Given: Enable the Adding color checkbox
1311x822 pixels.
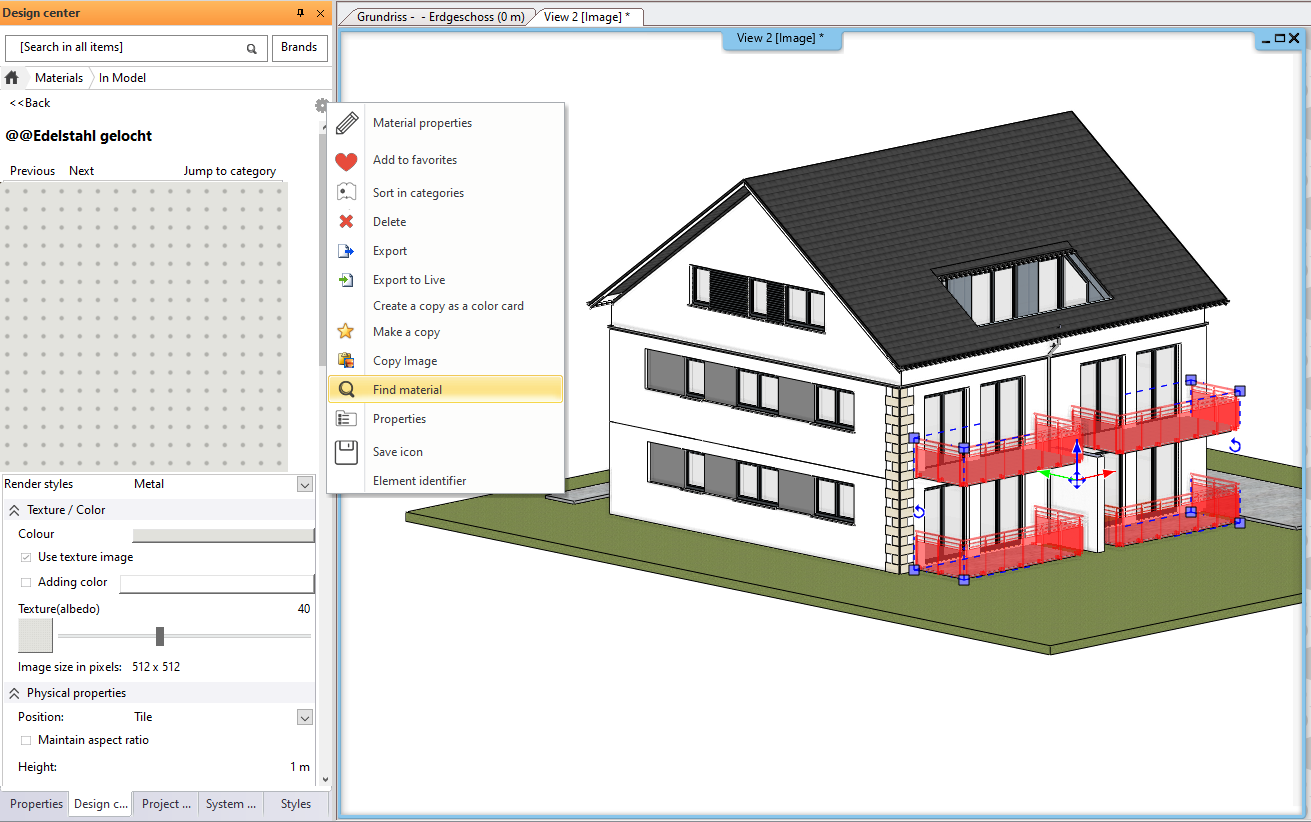Looking at the screenshot, I should pyautogui.click(x=26, y=582).
